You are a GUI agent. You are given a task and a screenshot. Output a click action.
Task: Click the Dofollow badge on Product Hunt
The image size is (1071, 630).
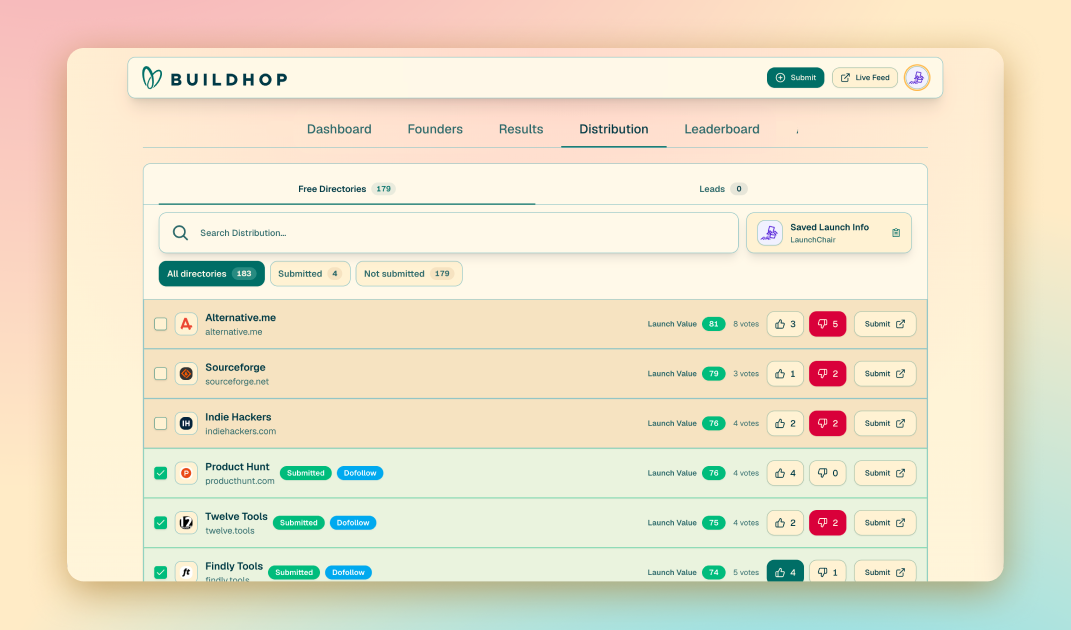360,473
